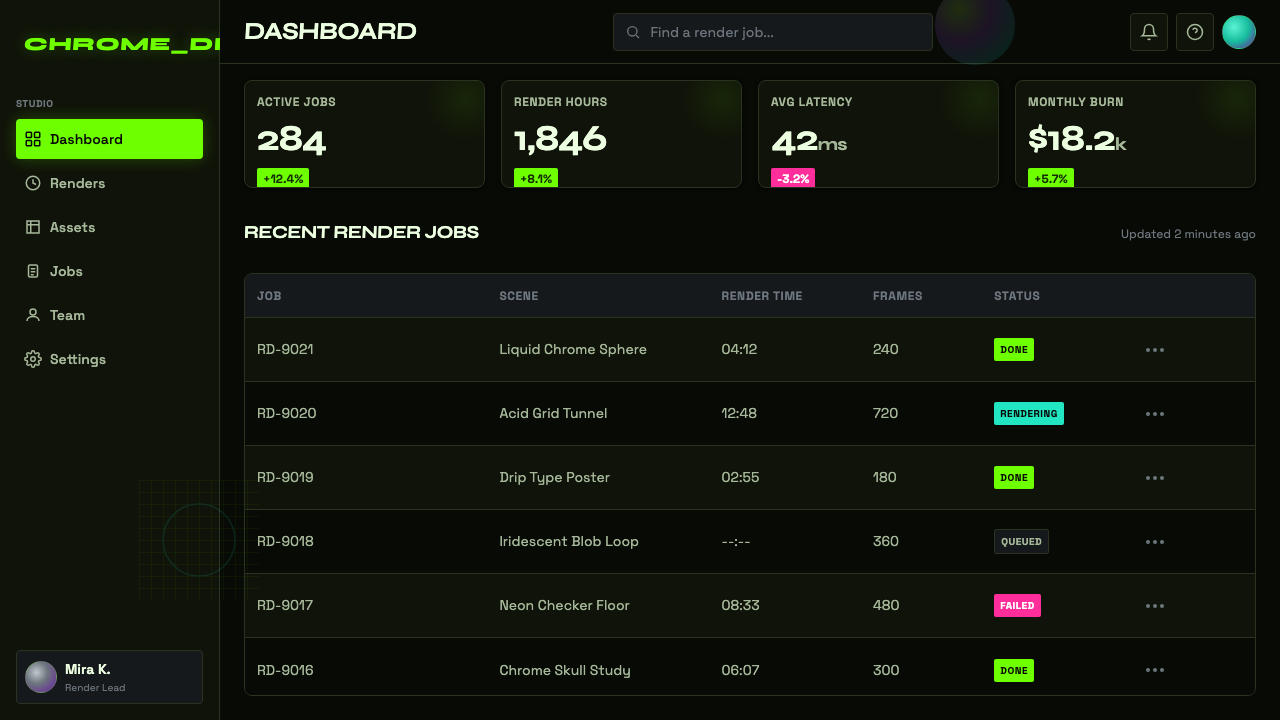The image size is (1280, 720).
Task: Click the Jobs document icon
Action: point(33,271)
